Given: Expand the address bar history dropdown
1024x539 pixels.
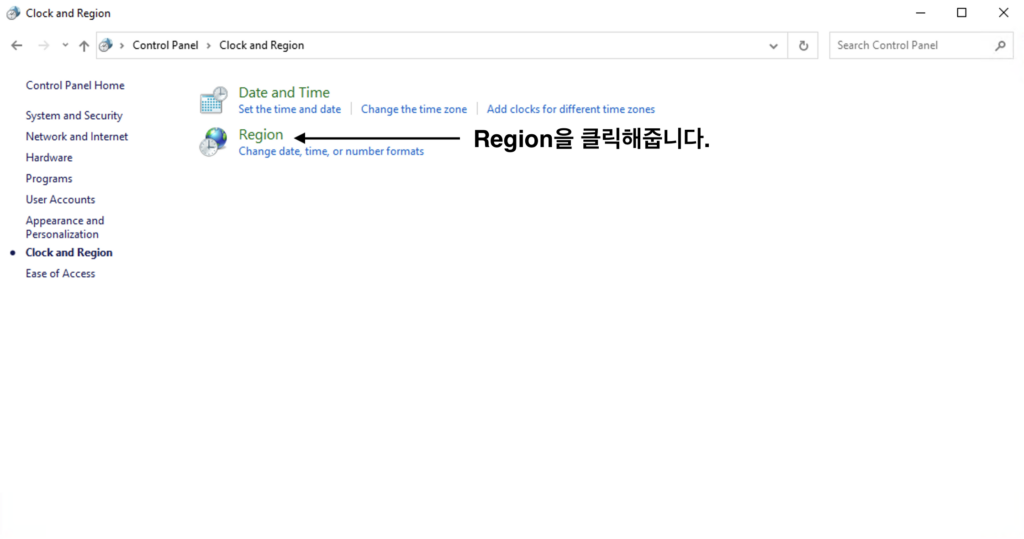Looking at the screenshot, I should (x=773, y=46).
